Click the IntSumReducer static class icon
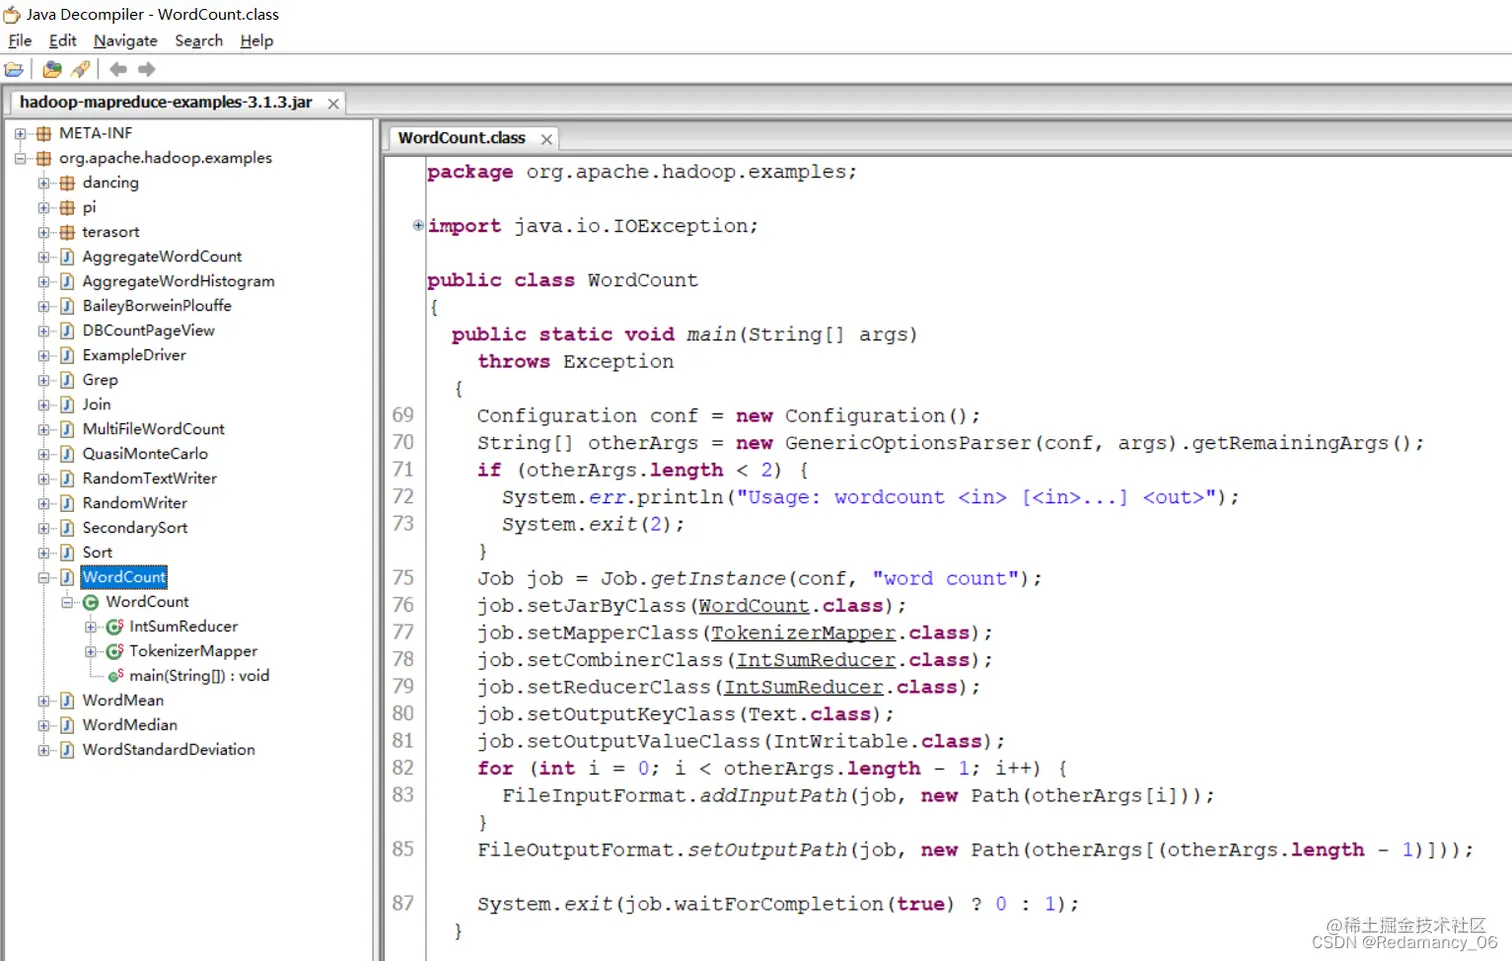Screen dimensions: 1512x961 [x=114, y=627]
